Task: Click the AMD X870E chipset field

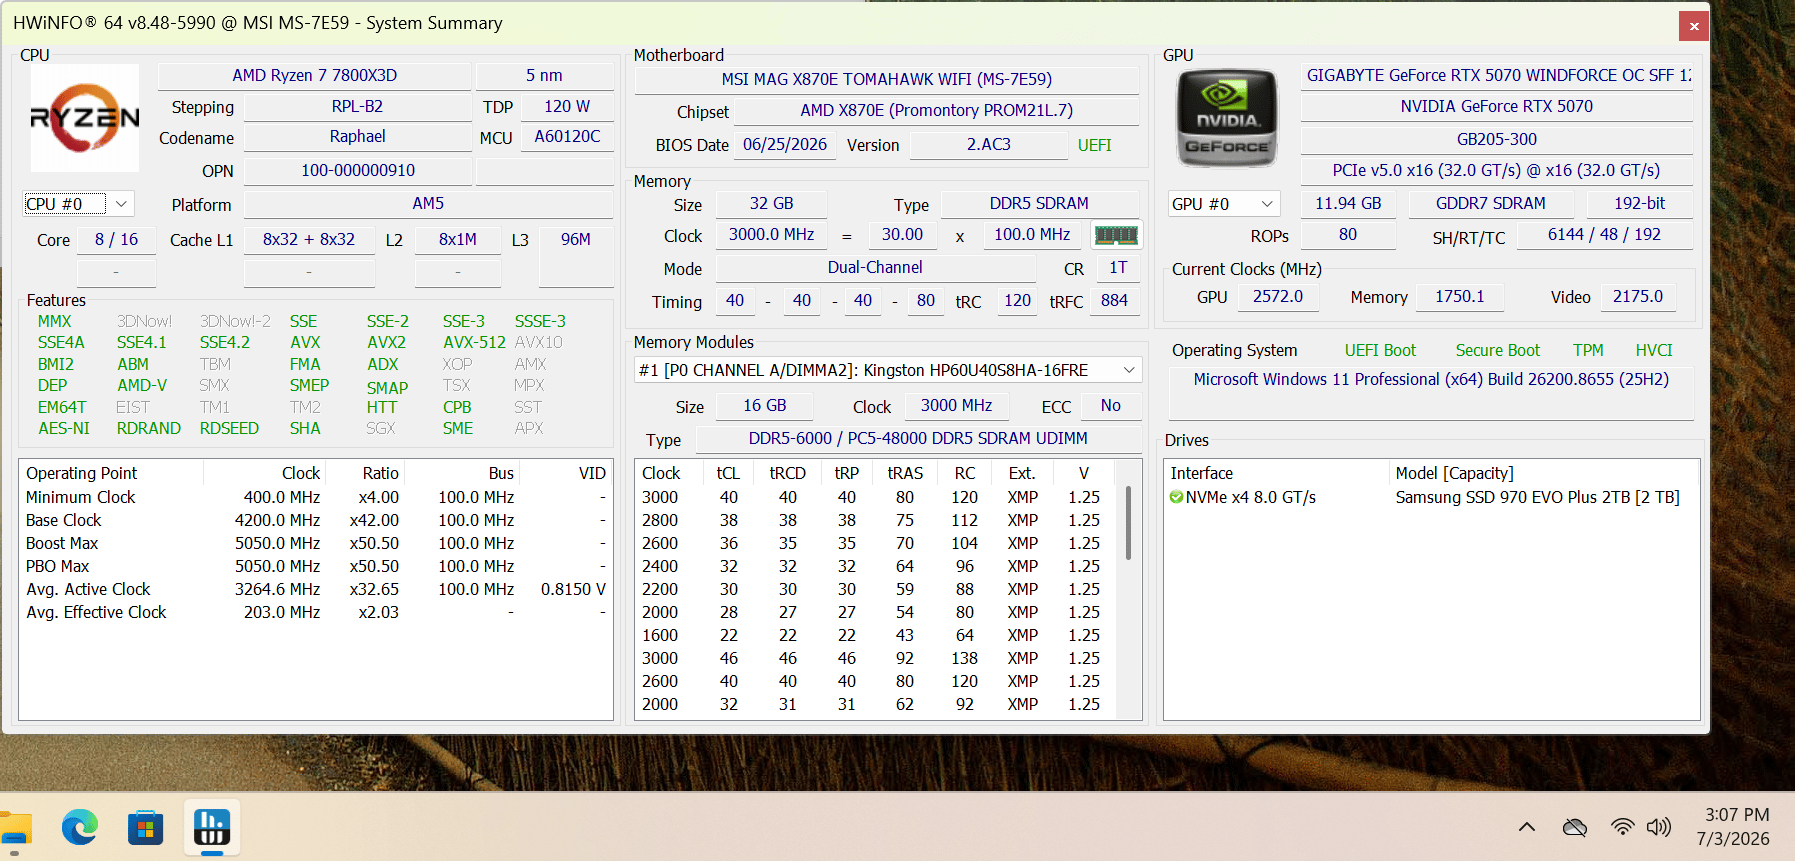Action: tap(936, 111)
